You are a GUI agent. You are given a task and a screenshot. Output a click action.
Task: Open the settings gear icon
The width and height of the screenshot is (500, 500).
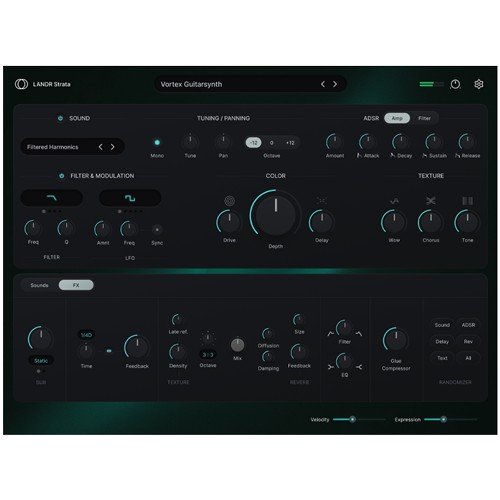click(479, 84)
